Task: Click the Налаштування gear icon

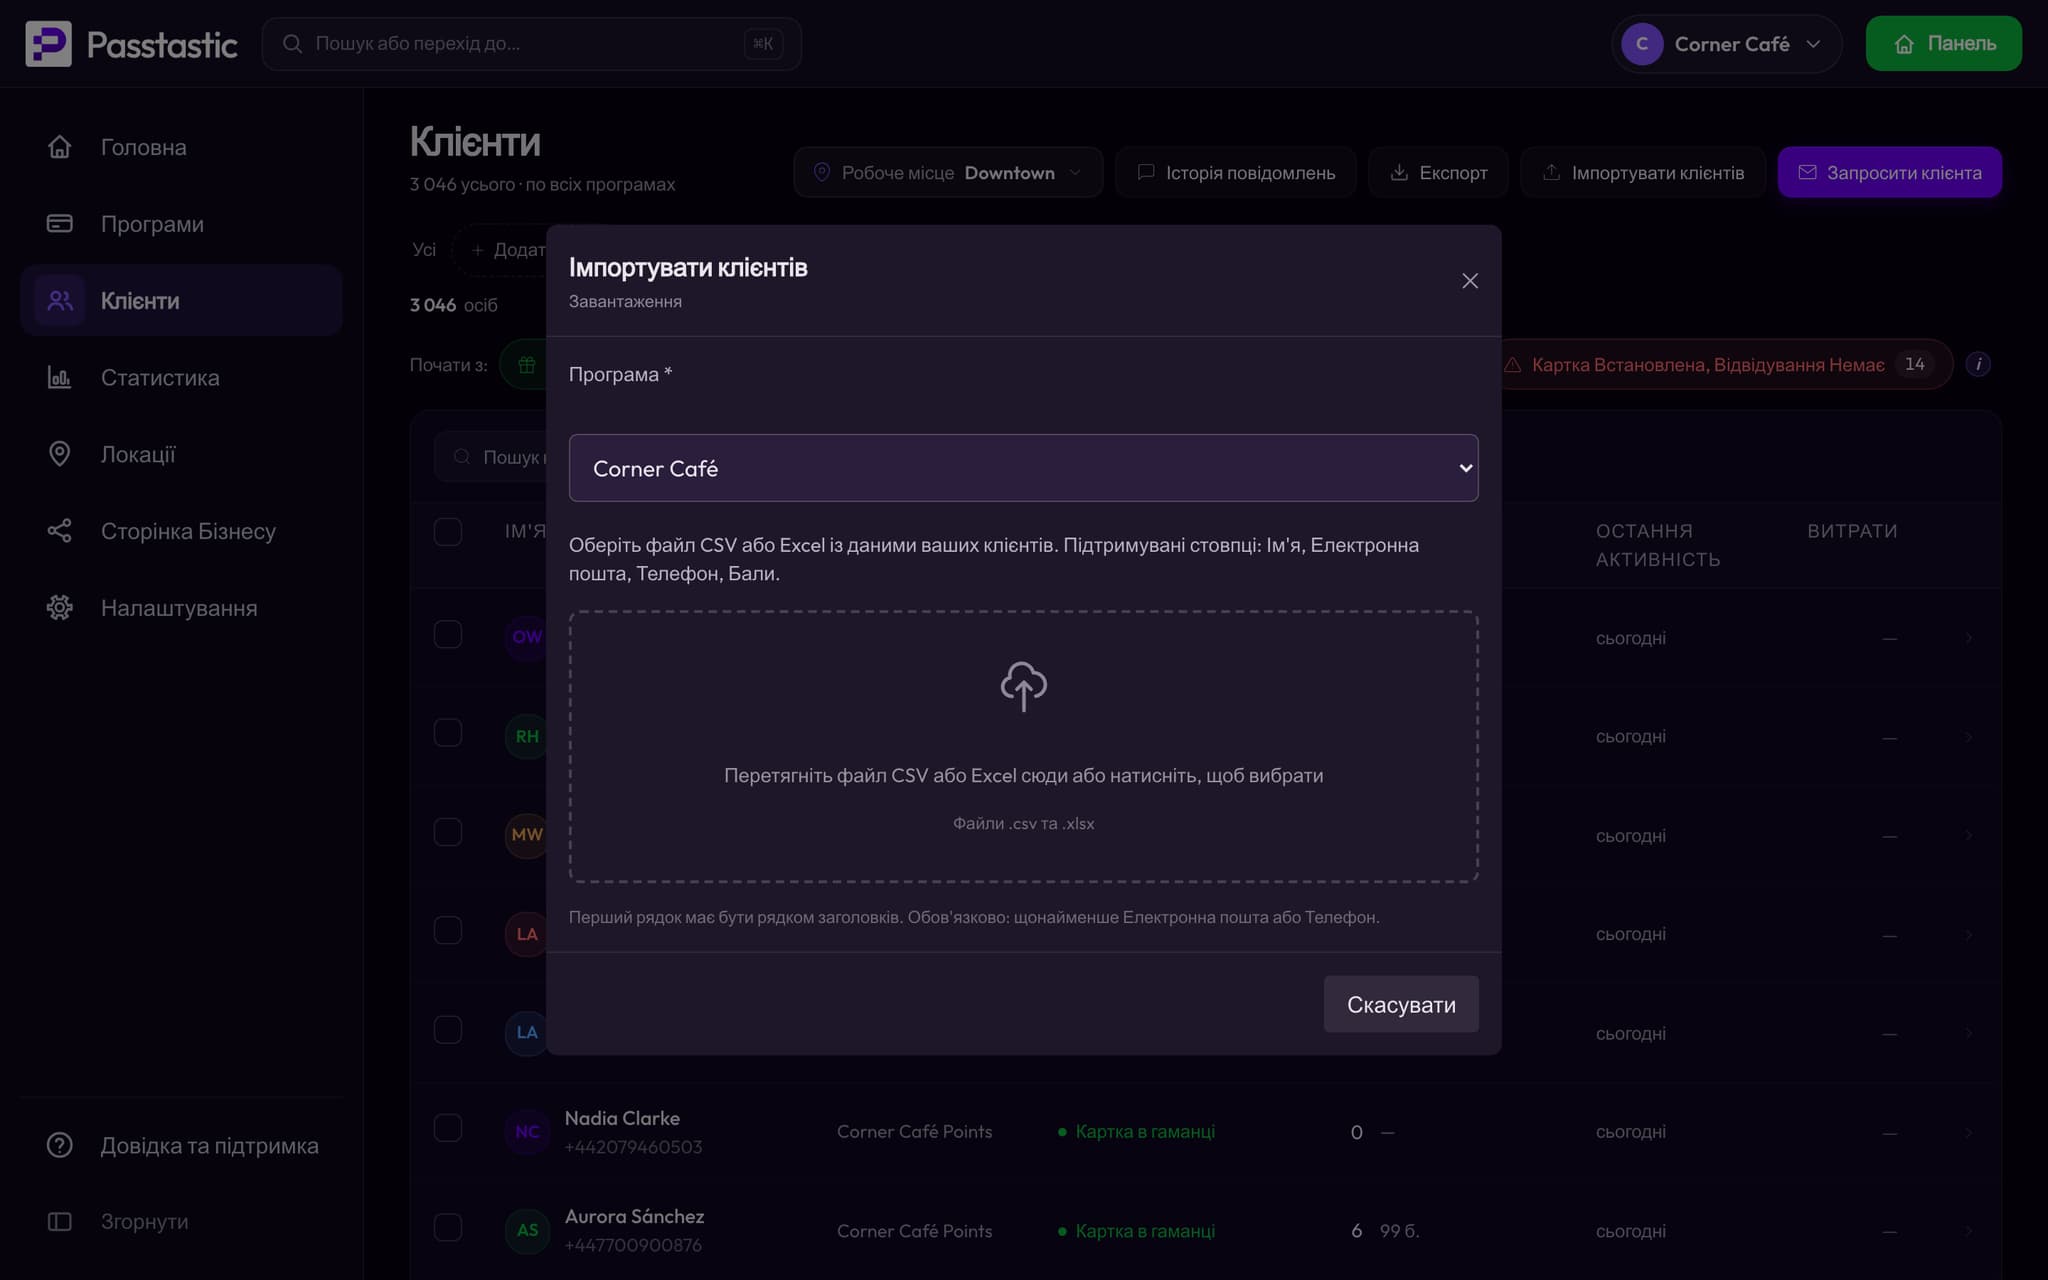Action: tap(60, 607)
